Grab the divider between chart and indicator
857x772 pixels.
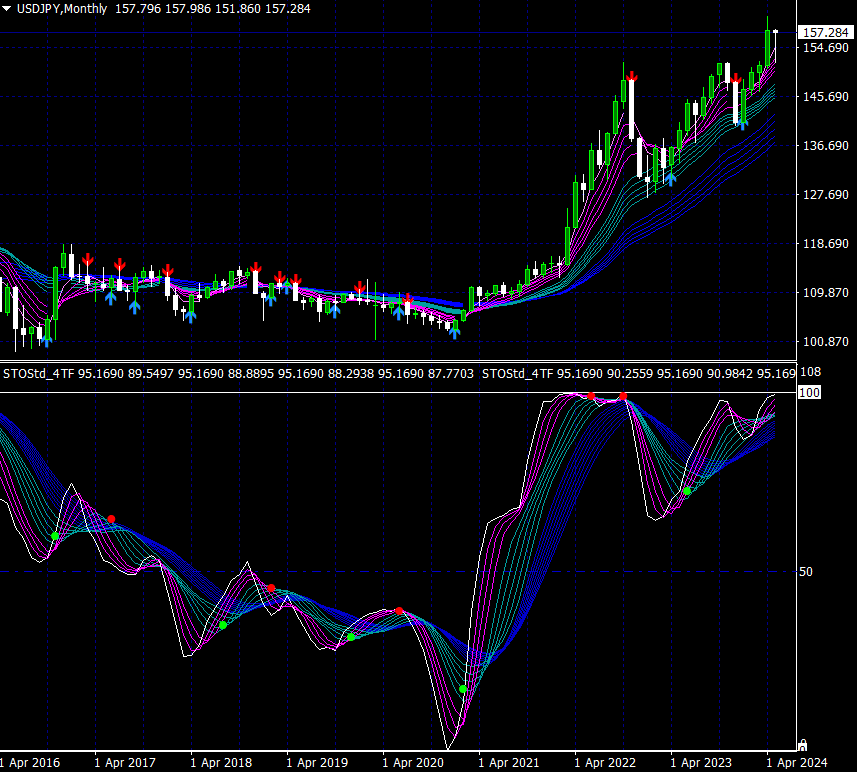tap(400, 361)
